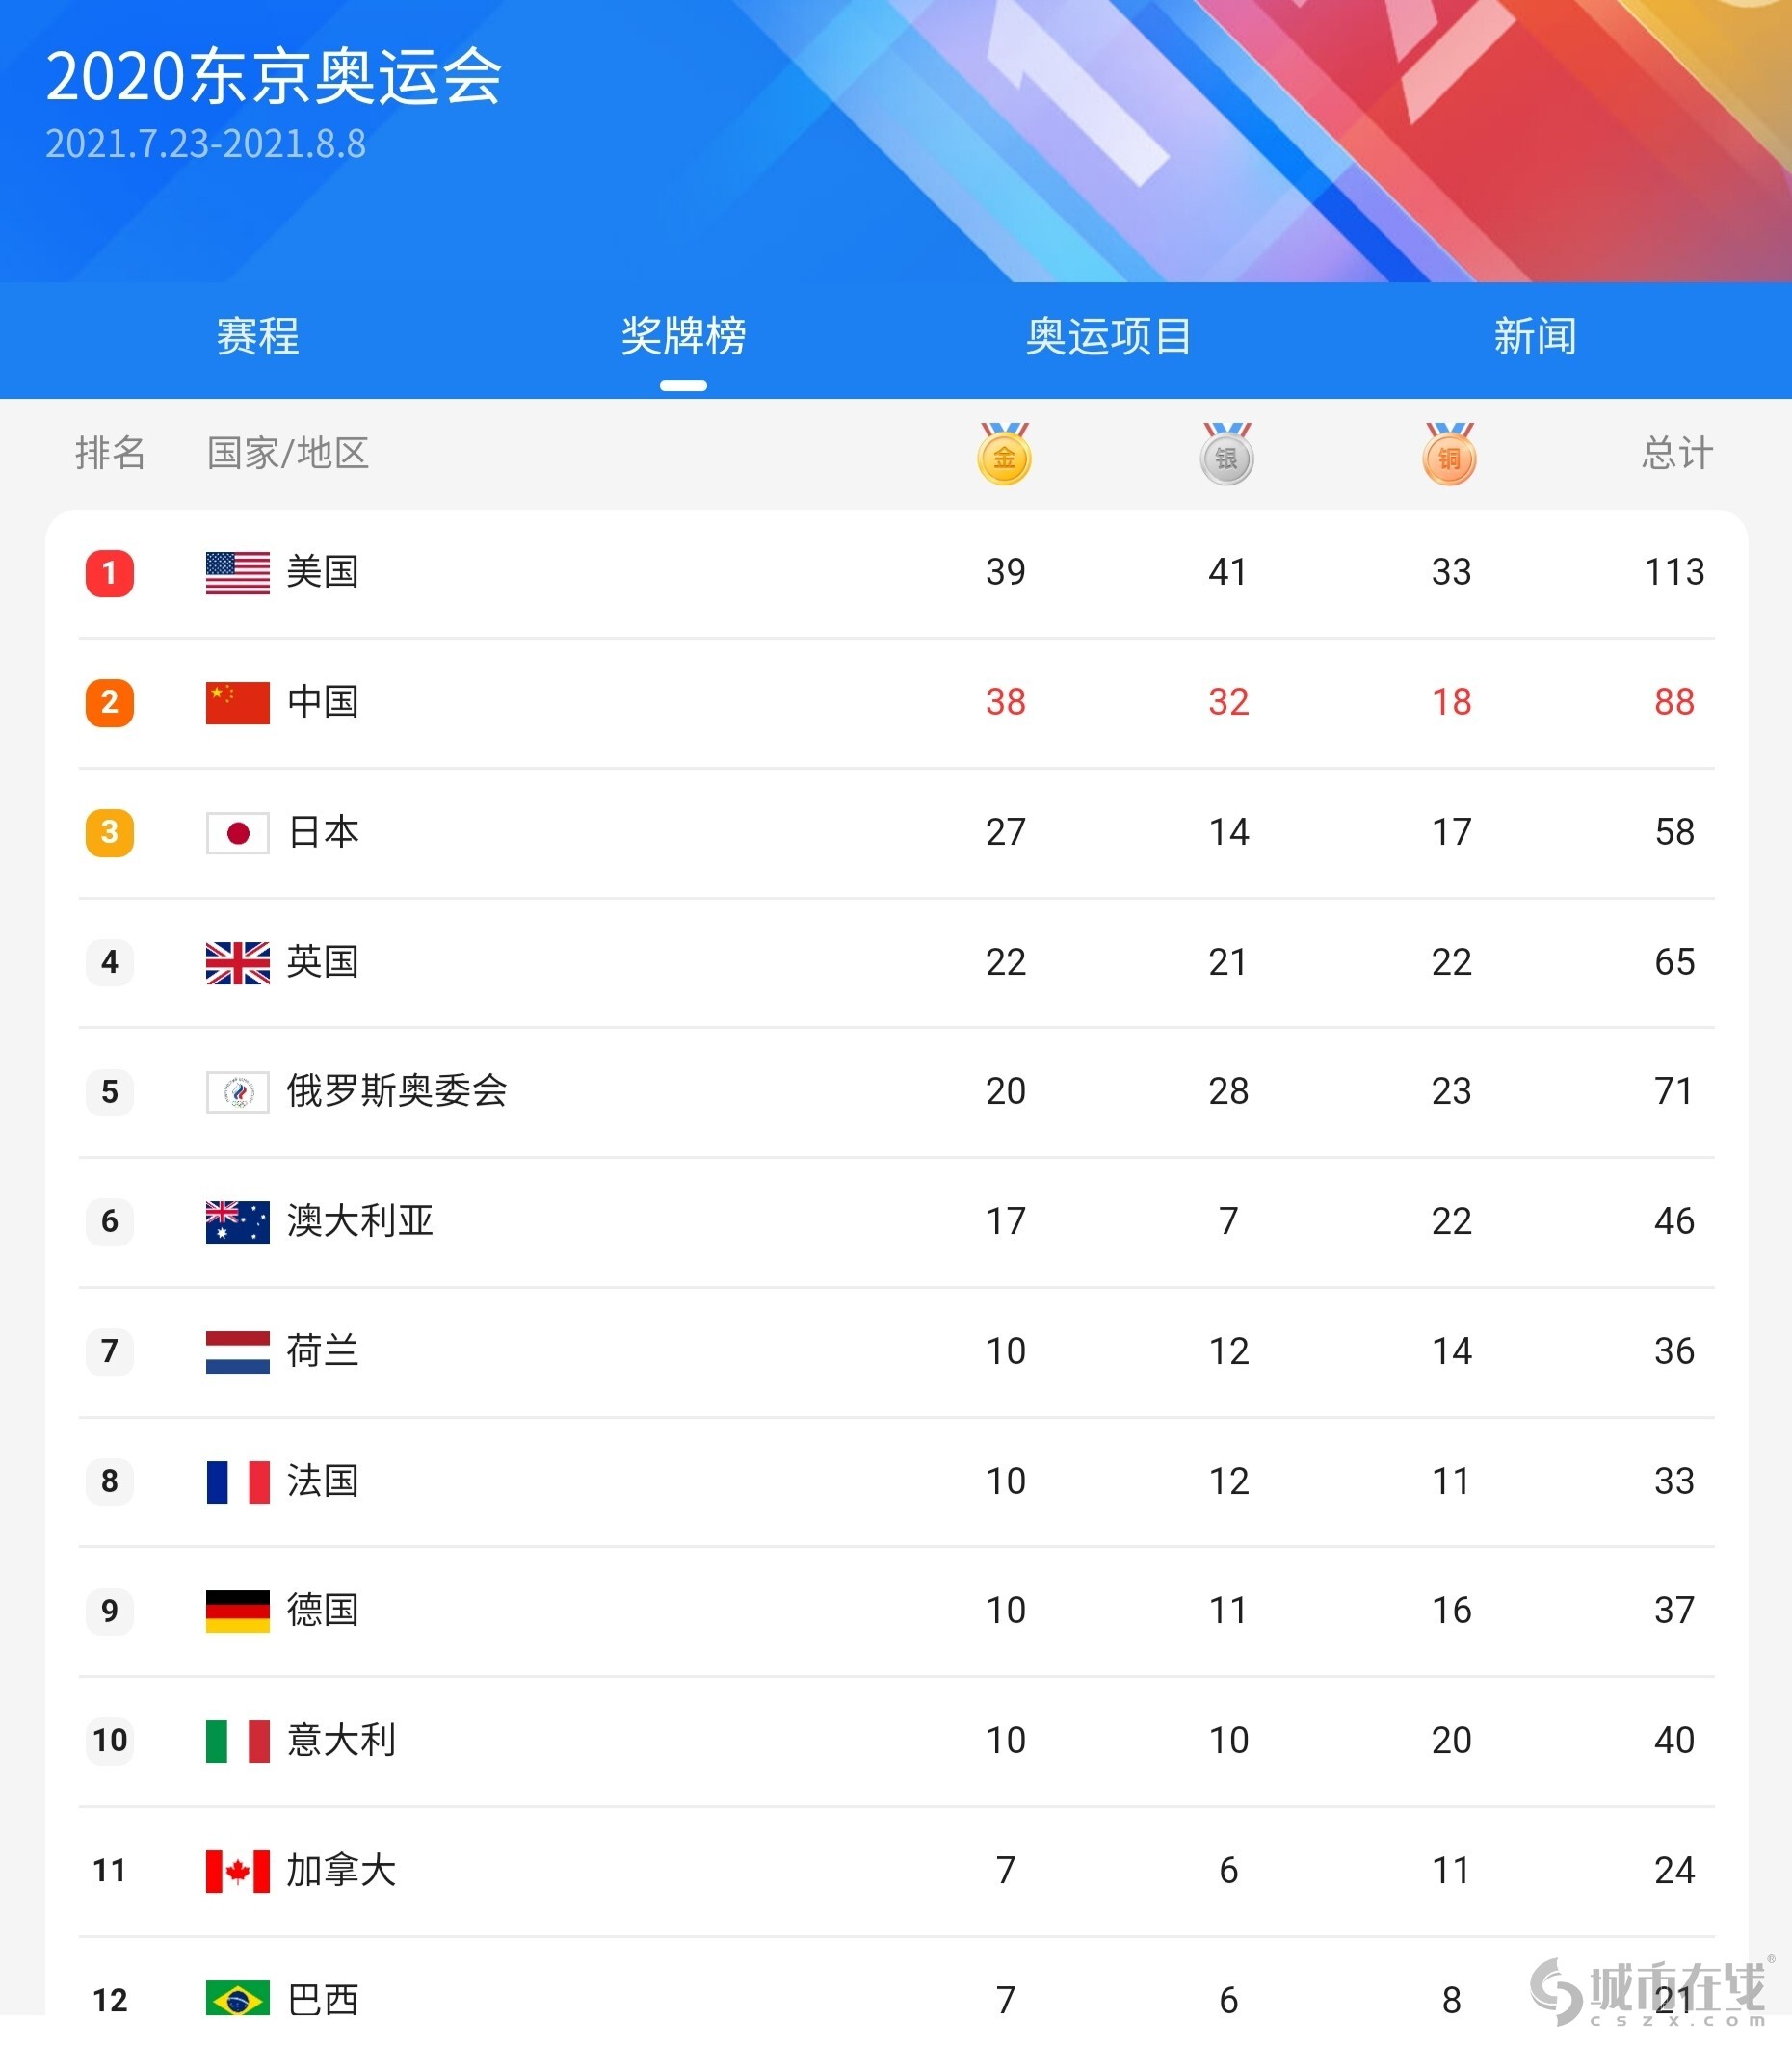1792x2045 pixels.
Task: Open the 赛程 schedule tab
Action: click(258, 336)
